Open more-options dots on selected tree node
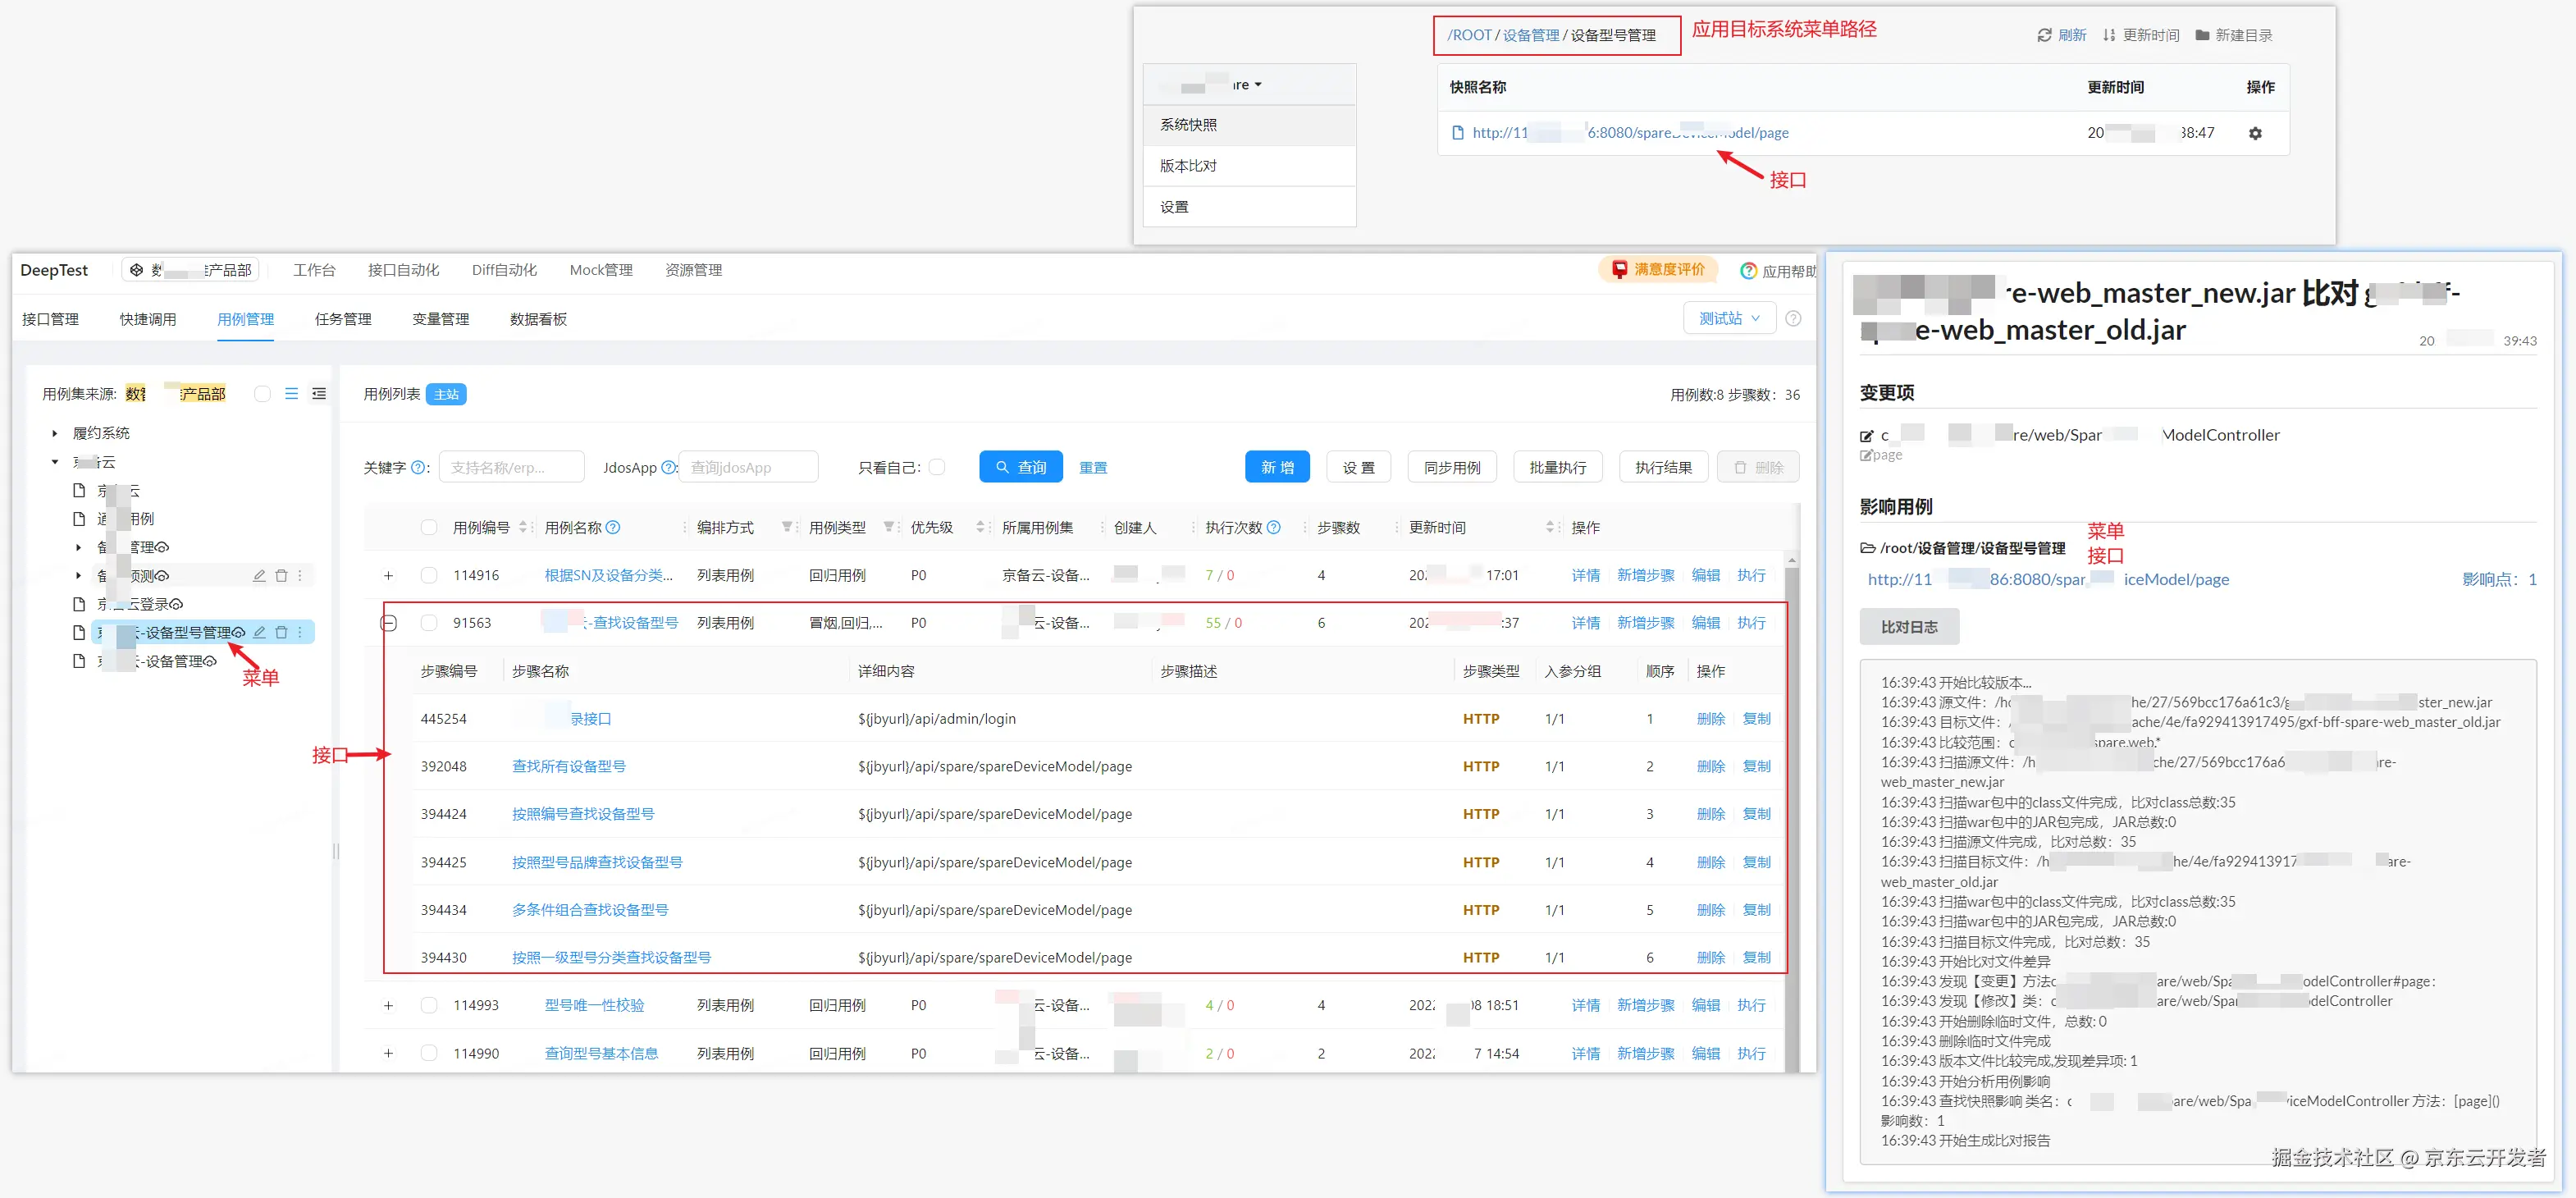Screen dimensions: 2576x1198 (300, 632)
